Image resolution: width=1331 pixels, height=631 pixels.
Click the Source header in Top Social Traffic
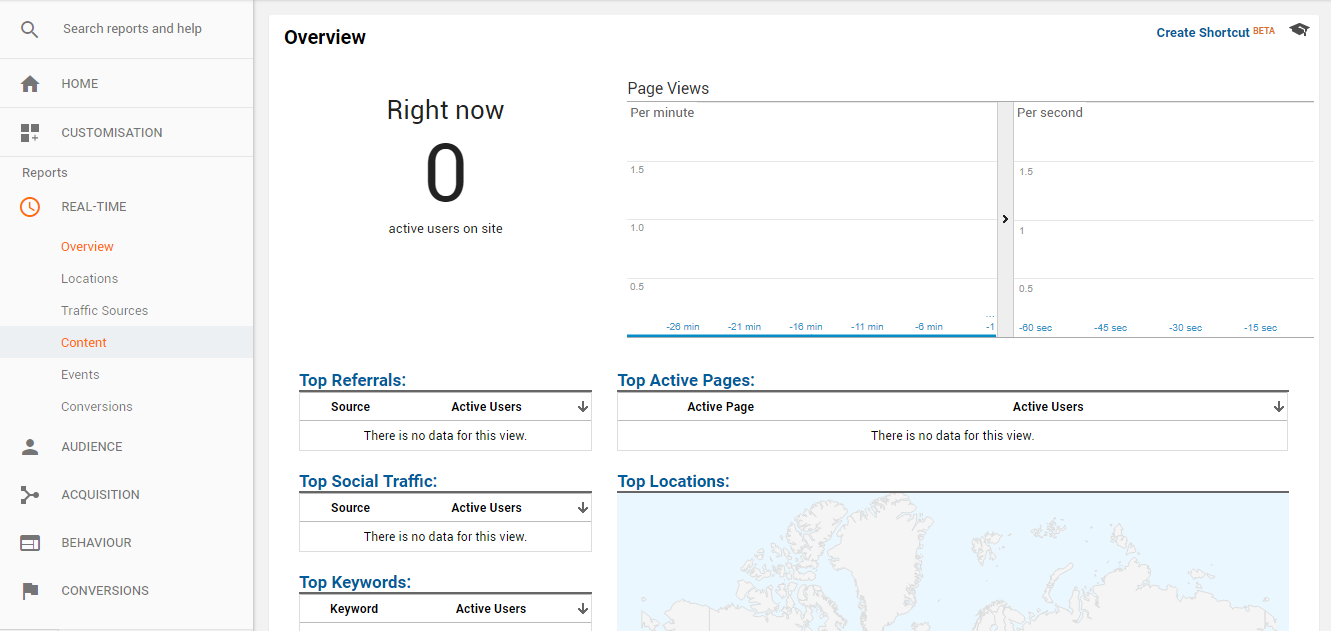[x=350, y=508]
